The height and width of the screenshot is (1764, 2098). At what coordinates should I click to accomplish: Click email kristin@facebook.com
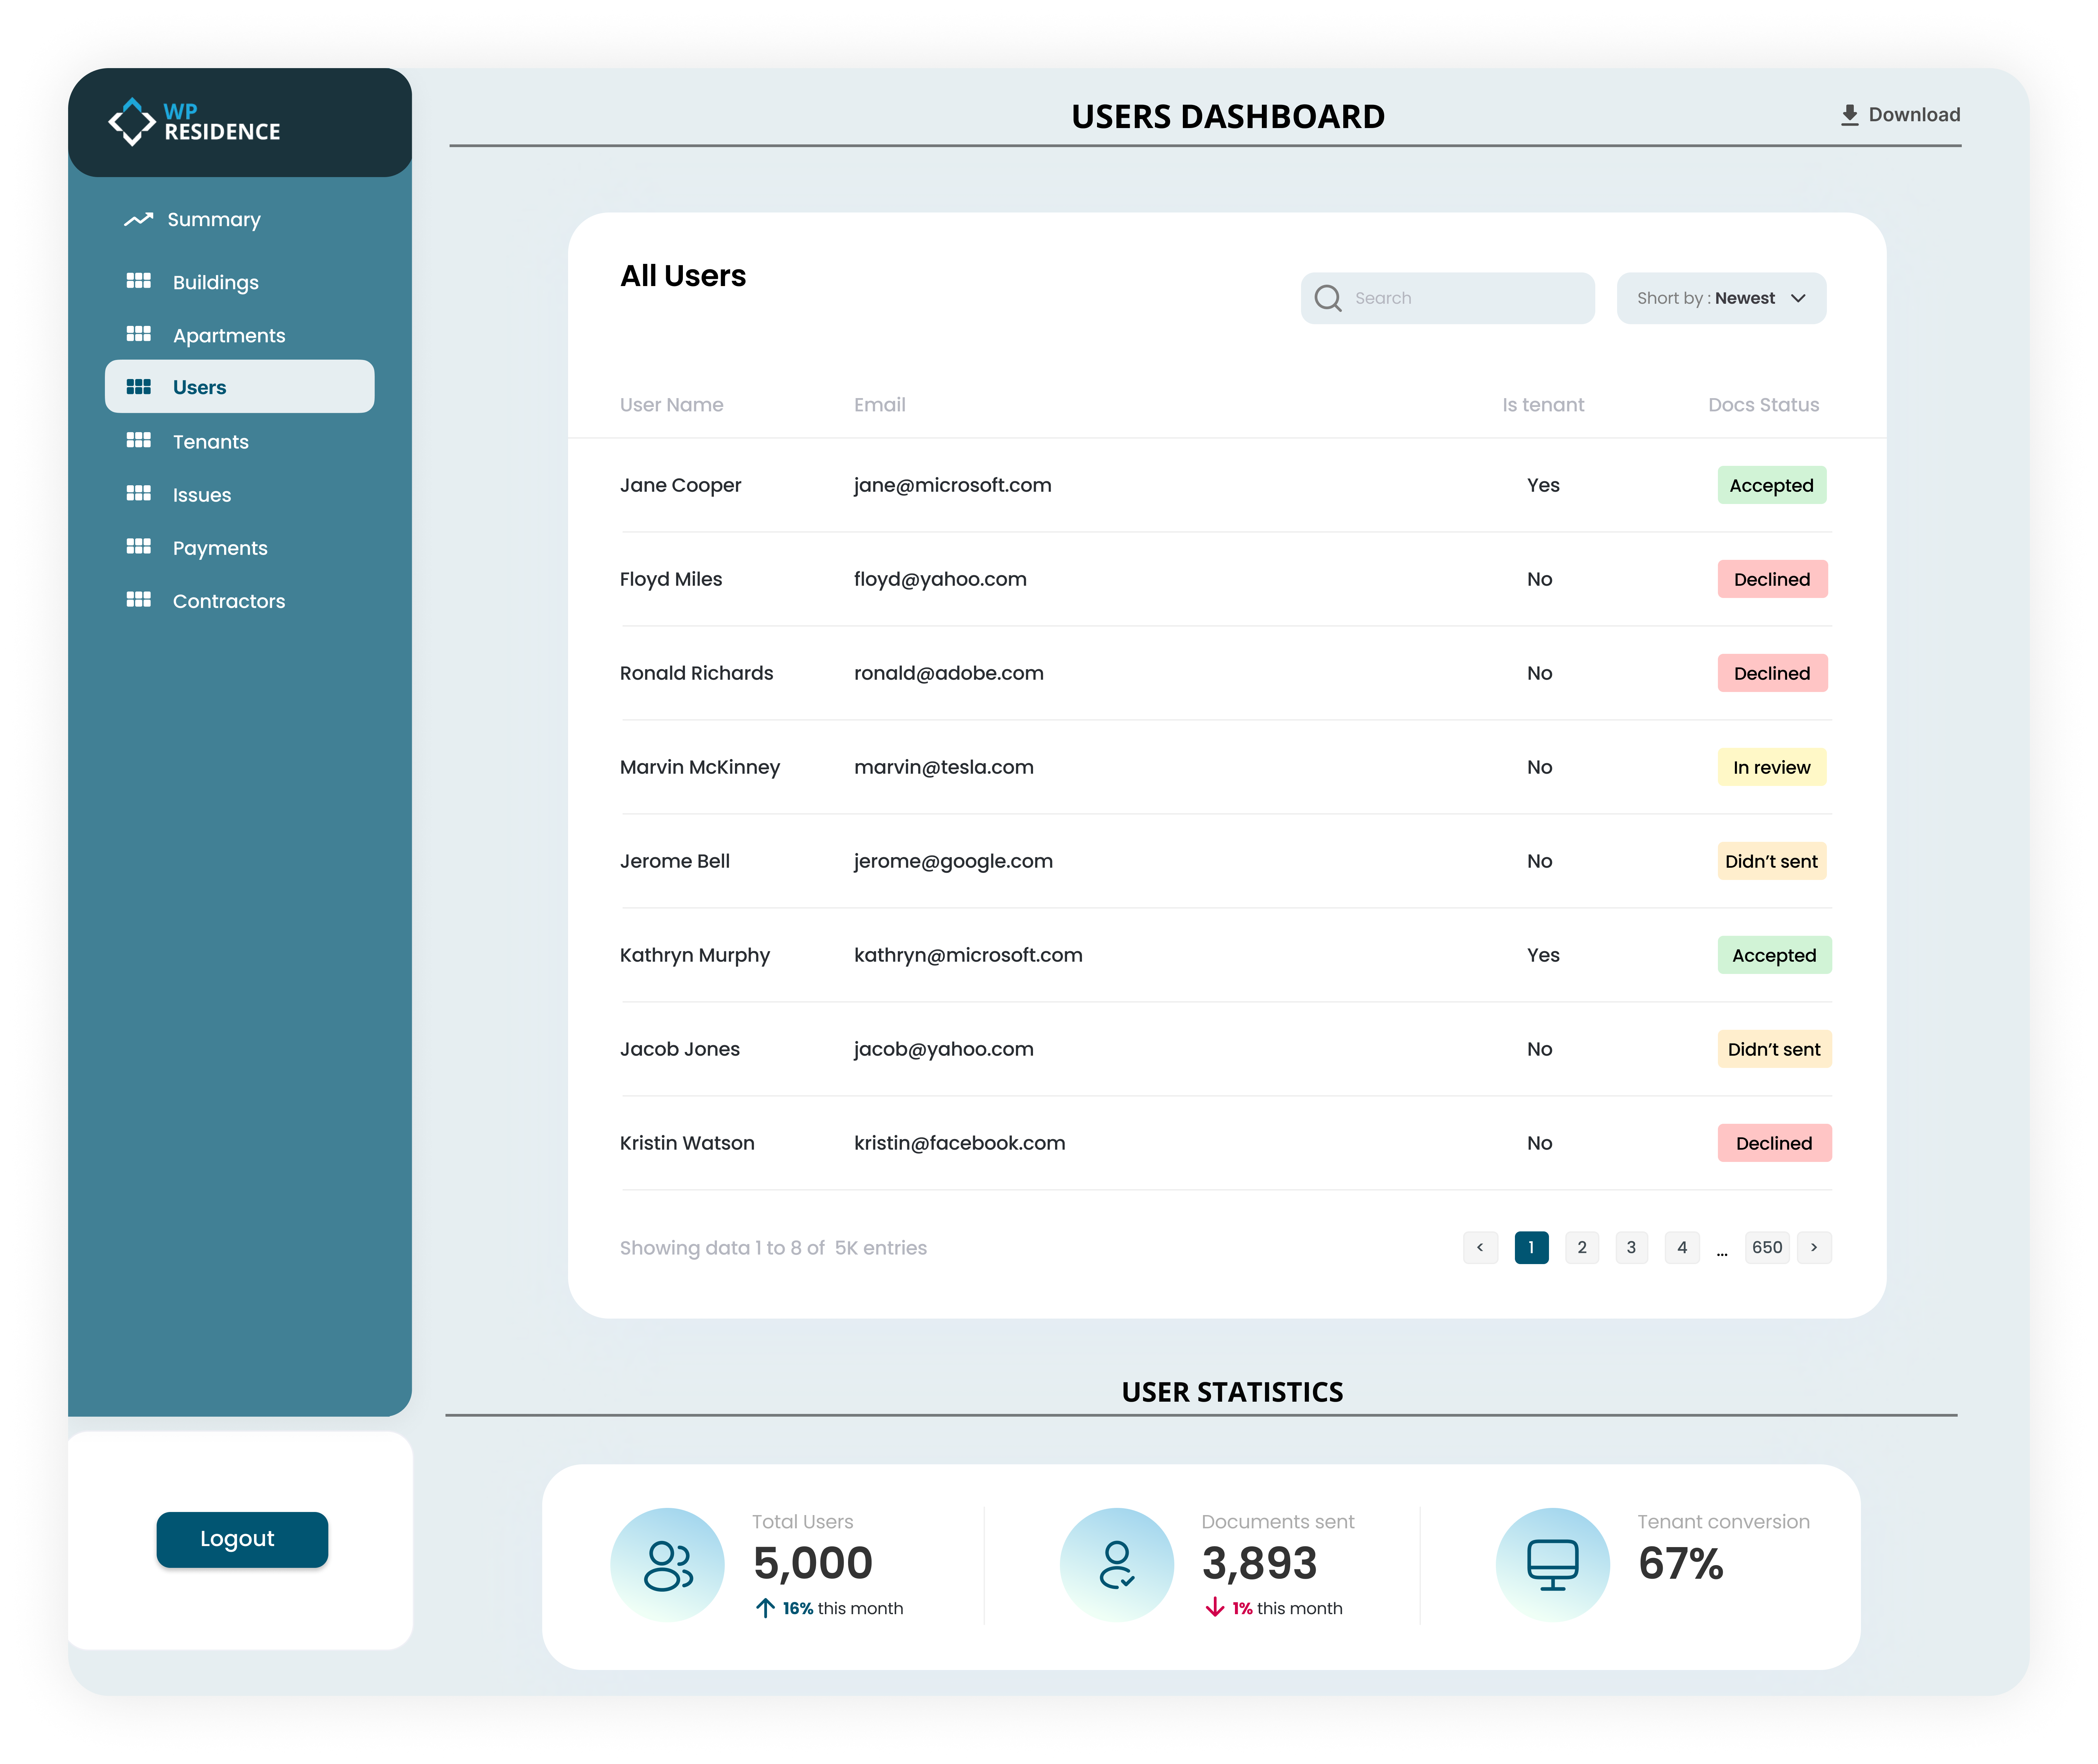click(960, 1143)
